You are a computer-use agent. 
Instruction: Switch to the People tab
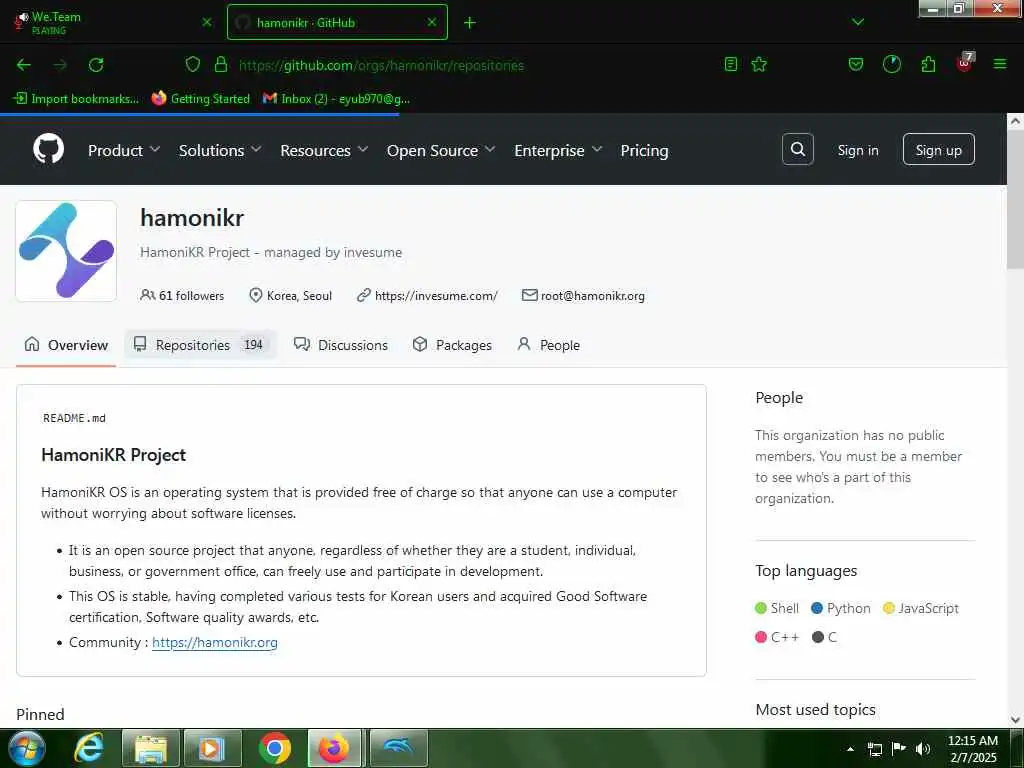pos(549,345)
